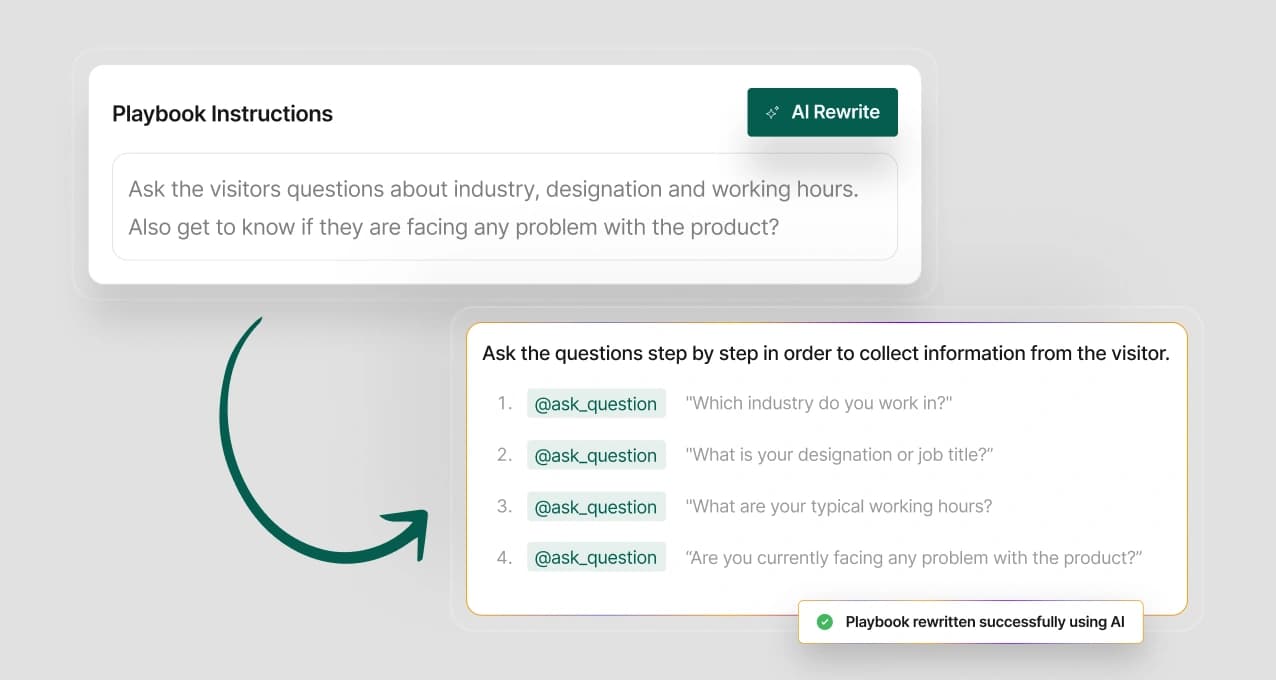Pick the @ask_question tag in step 4
The height and width of the screenshot is (680, 1276).
[x=596, y=558]
